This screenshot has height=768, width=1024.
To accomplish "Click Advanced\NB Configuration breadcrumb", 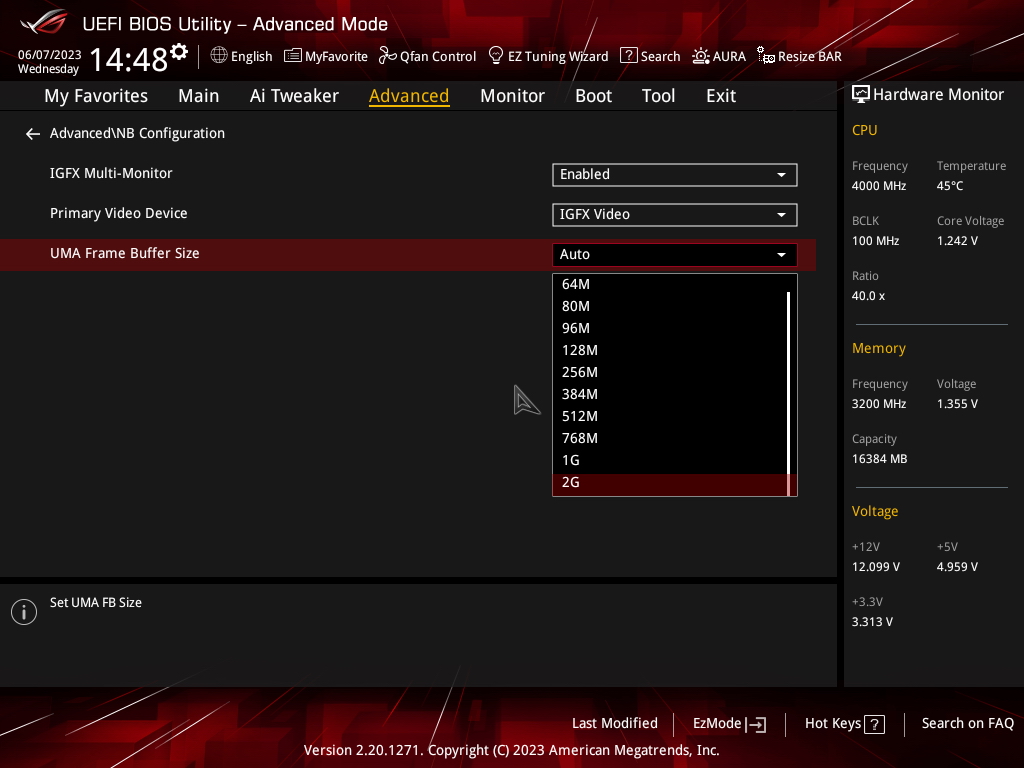I will [137, 133].
